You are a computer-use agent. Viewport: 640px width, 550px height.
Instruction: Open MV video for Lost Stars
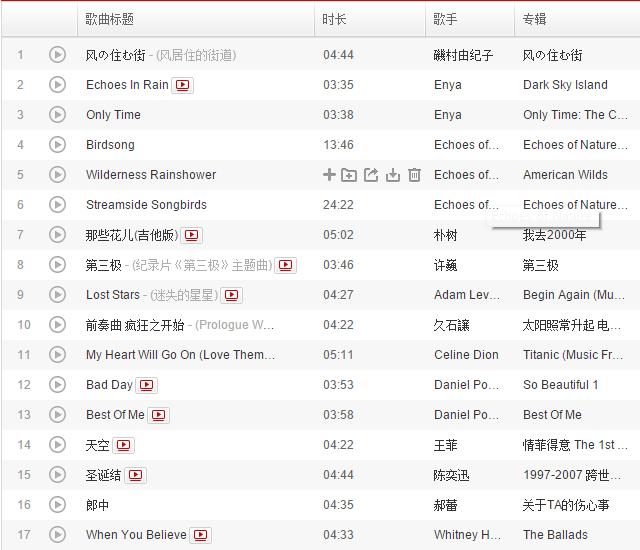231,295
